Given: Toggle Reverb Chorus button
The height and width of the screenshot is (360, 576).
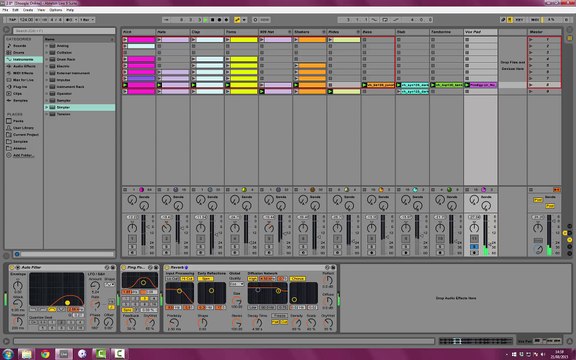Looking at the screenshot, I should pyautogui.click(x=298, y=279).
